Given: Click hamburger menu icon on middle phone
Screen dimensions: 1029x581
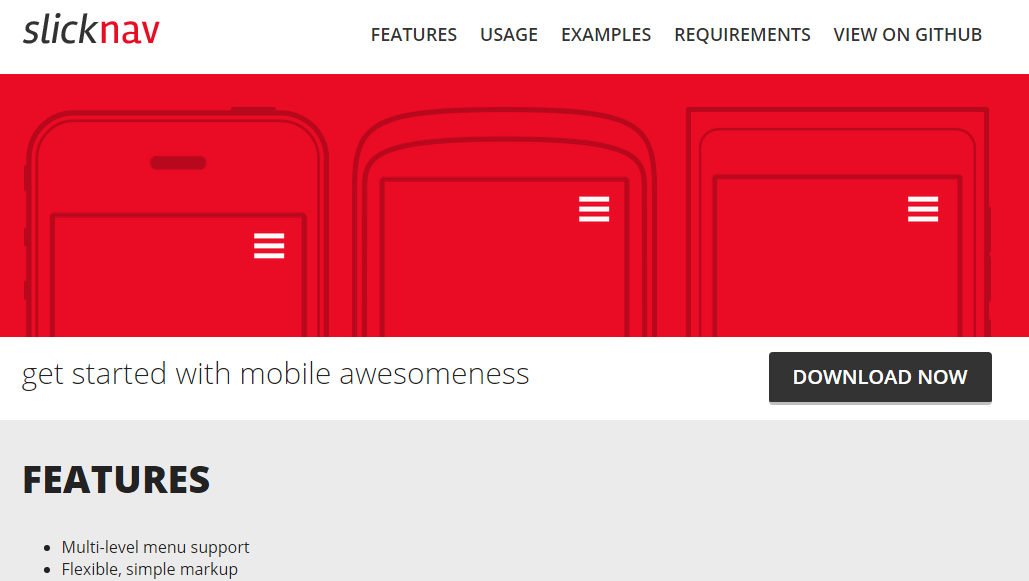Looking at the screenshot, I should point(594,209).
